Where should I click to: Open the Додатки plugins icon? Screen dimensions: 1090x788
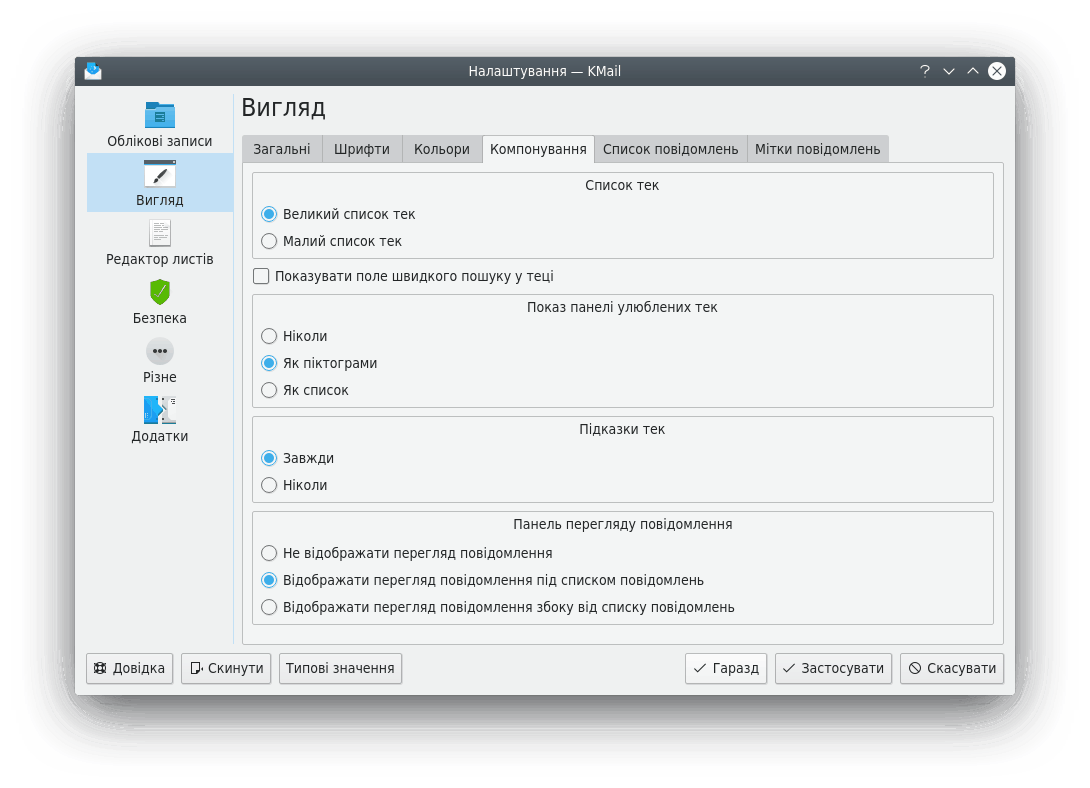click(160, 410)
